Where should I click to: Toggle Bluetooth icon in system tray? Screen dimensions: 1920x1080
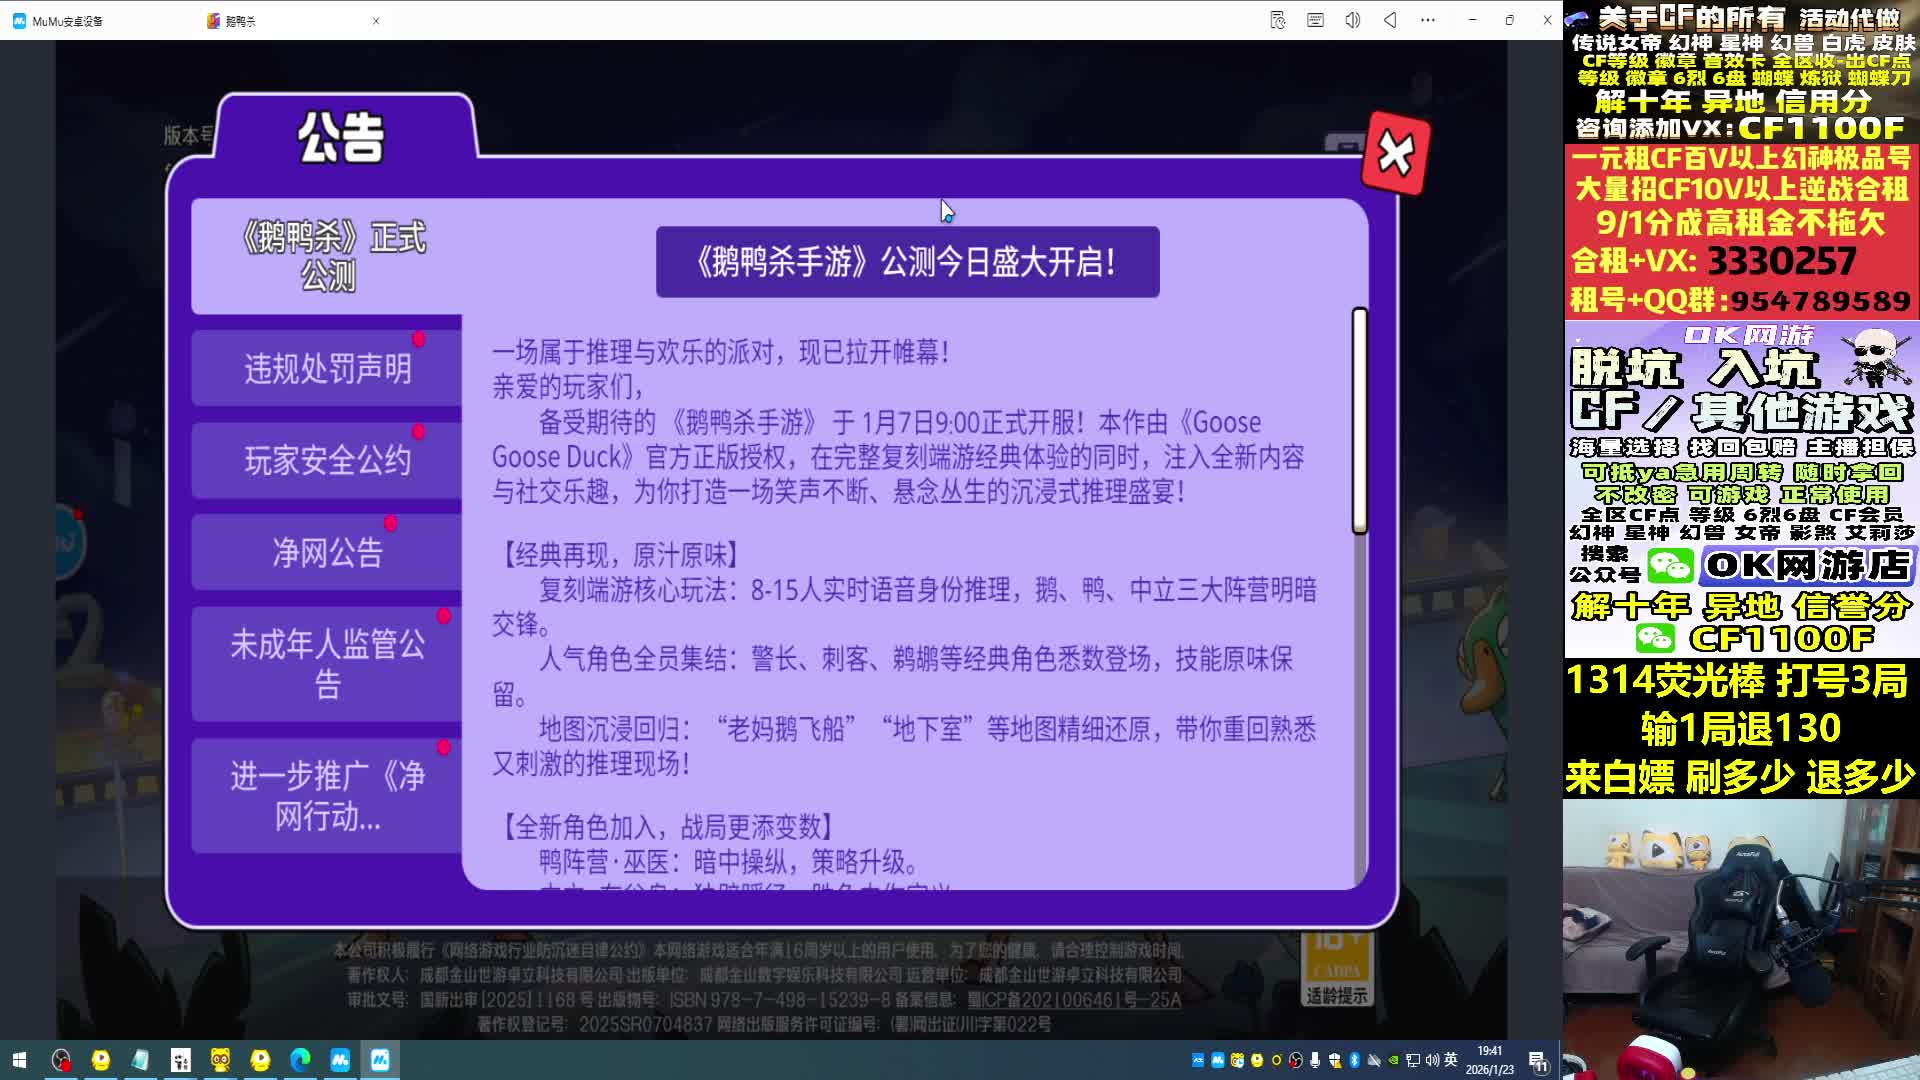(1354, 1060)
